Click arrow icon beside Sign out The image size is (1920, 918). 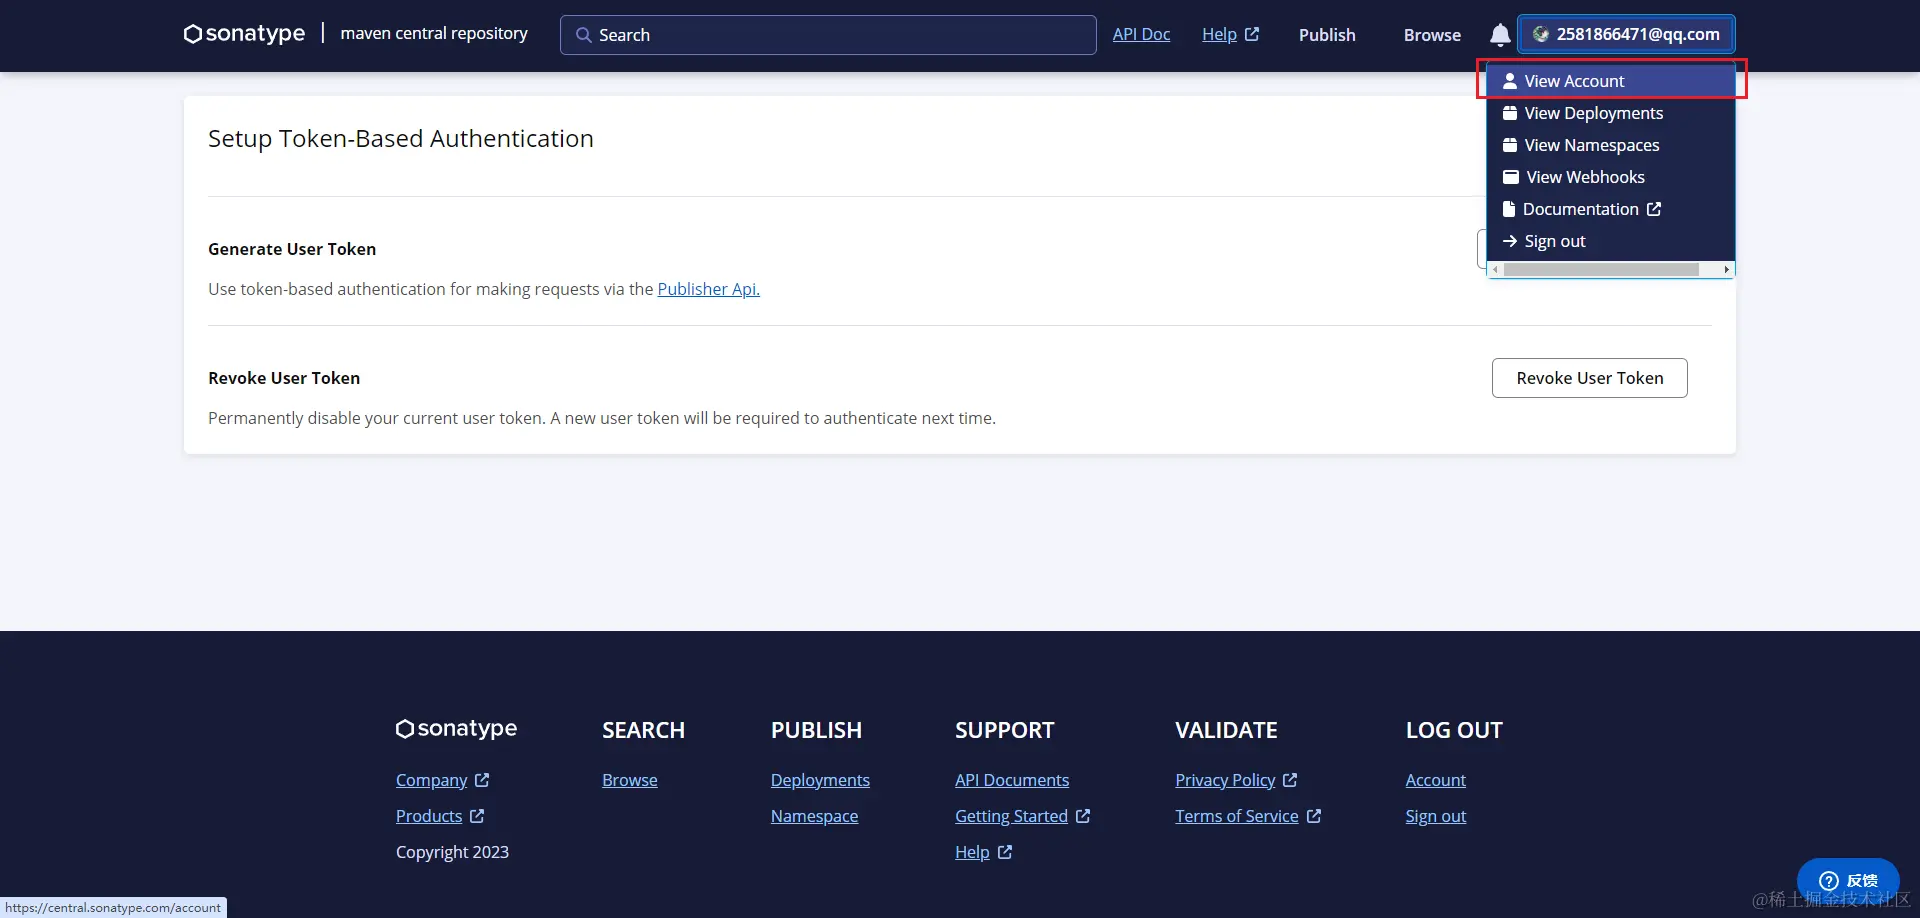click(x=1510, y=241)
